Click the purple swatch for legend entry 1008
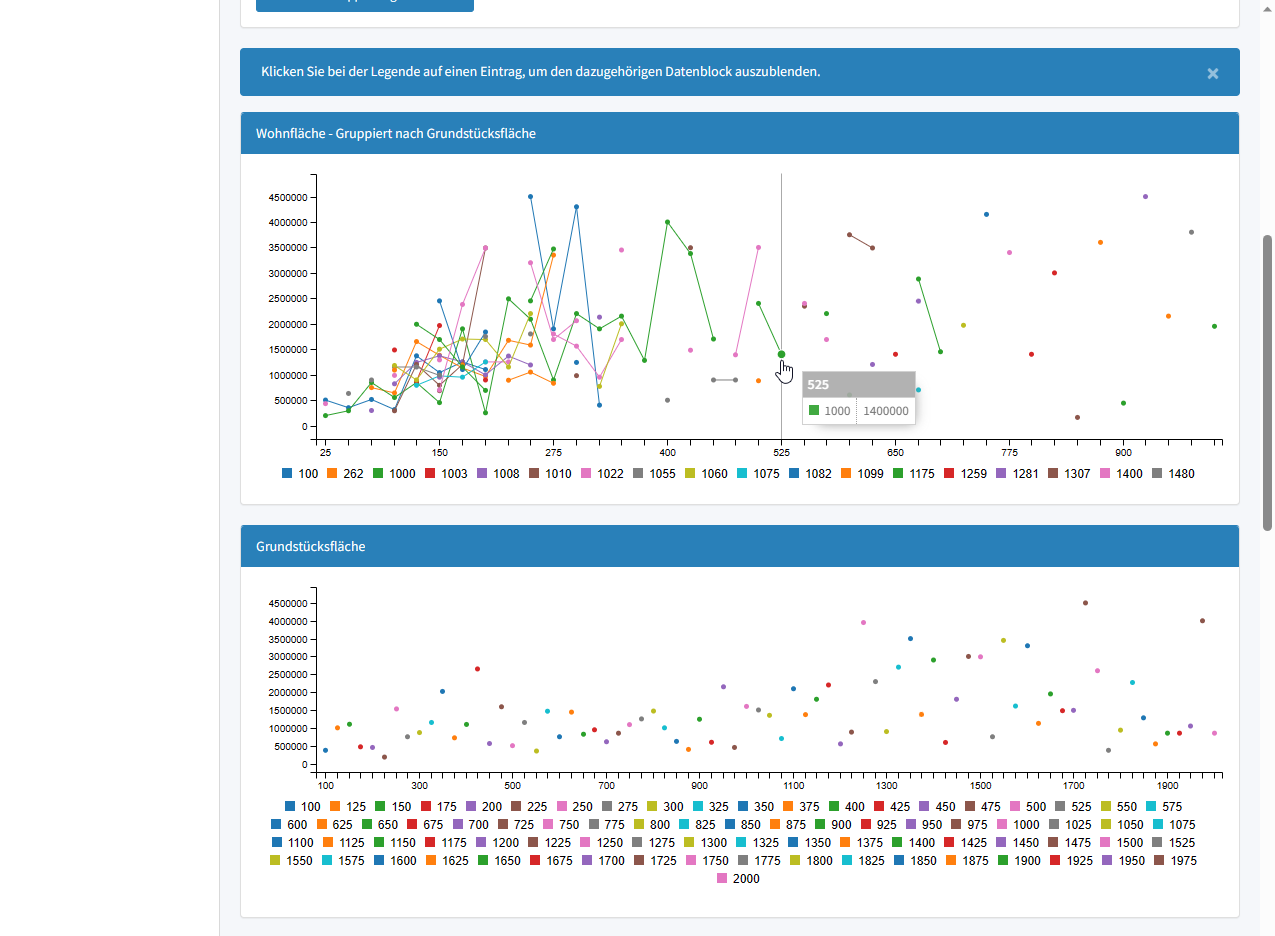The image size is (1275, 936). 482,474
